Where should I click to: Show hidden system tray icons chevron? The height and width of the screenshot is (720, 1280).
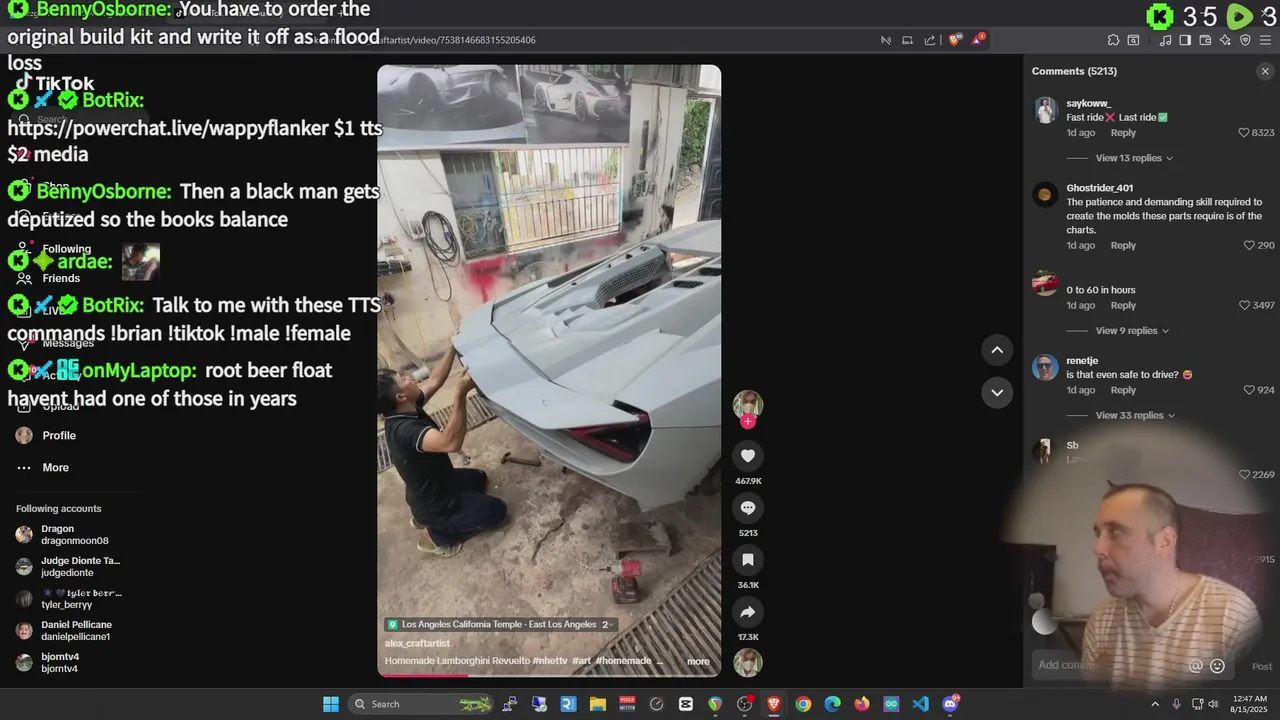point(1155,704)
